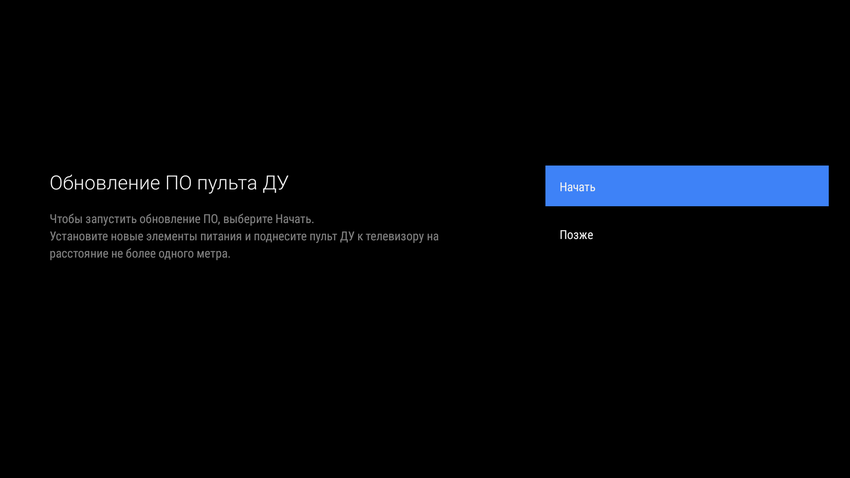Select the highlighted Начать button
Viewport: 850px width, 478px height.
click(686, 186)
